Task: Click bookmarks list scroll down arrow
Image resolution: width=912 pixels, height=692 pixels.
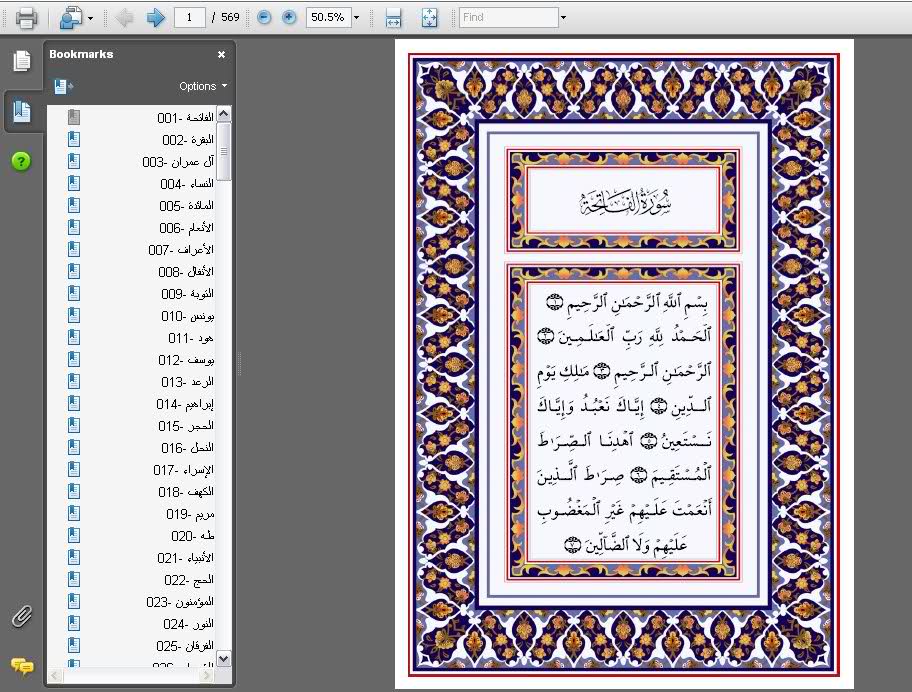Action: (223, 658)
